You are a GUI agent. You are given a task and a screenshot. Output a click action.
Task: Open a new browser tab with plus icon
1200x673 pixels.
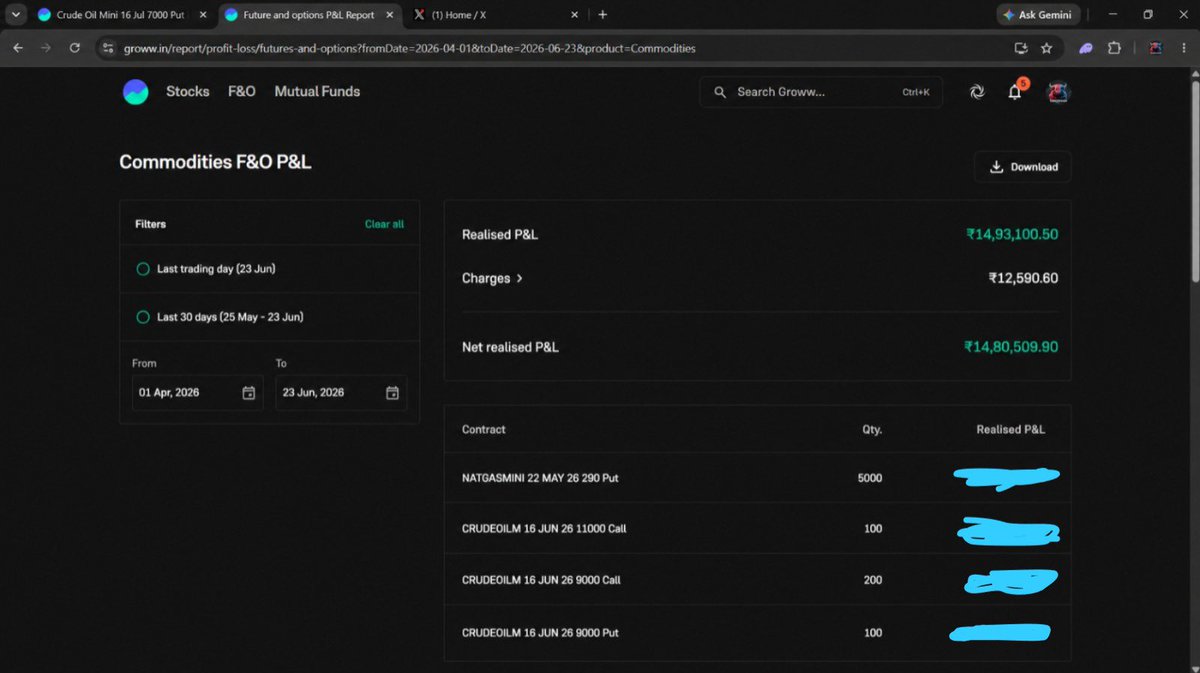603,15
